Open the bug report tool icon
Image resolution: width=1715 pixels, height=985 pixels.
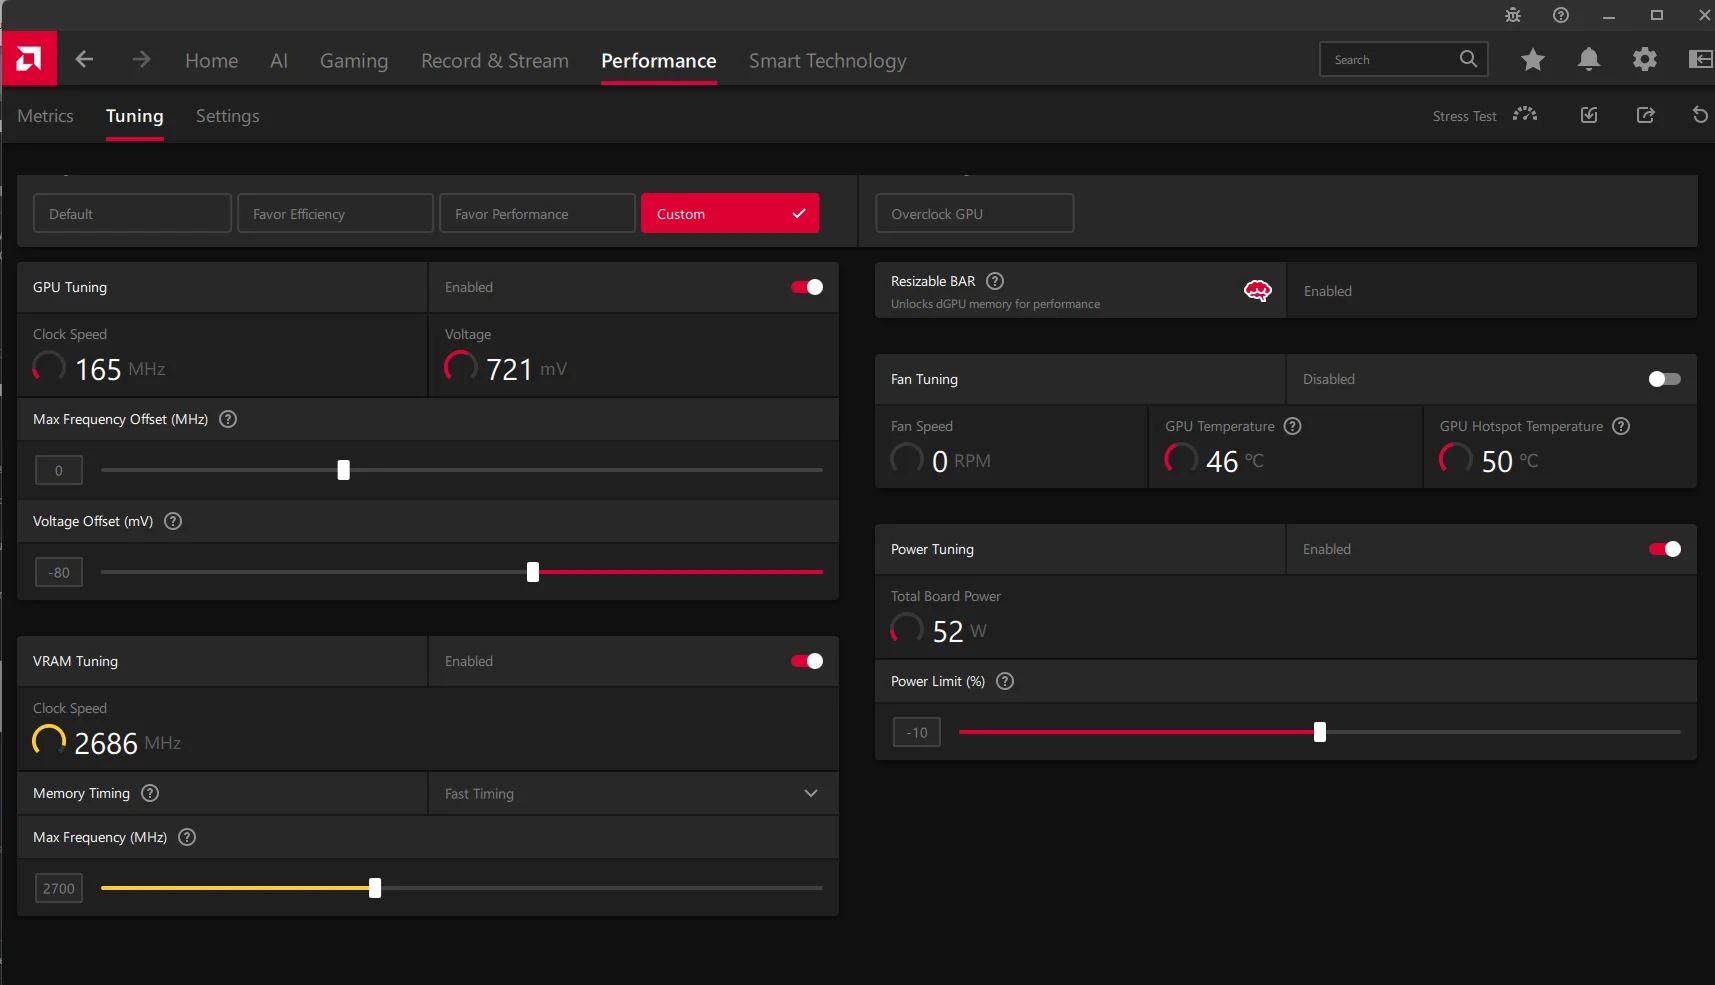(x=1513, y=15)
